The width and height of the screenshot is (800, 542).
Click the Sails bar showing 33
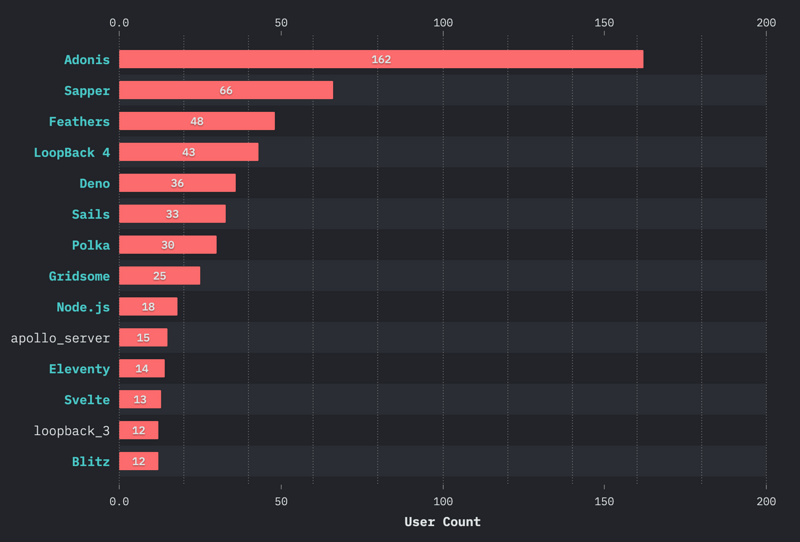tap(172, 214)
